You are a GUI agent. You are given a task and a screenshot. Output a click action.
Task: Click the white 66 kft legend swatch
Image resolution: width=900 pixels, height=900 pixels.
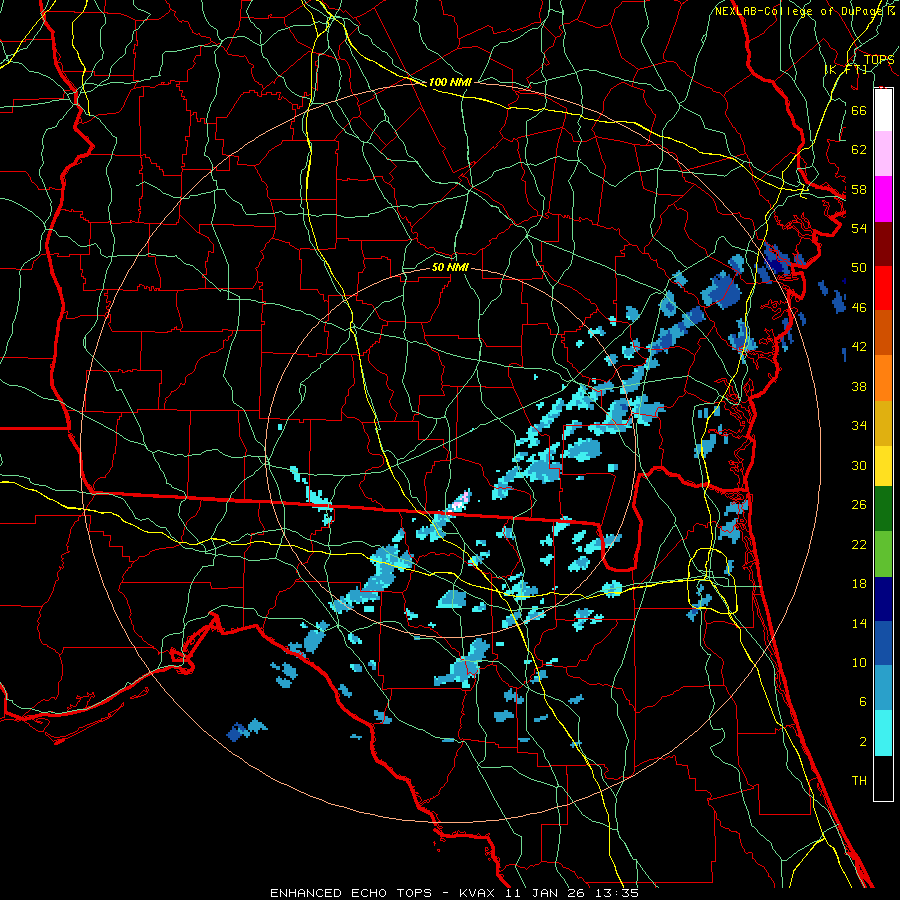[x=883, y=110]
